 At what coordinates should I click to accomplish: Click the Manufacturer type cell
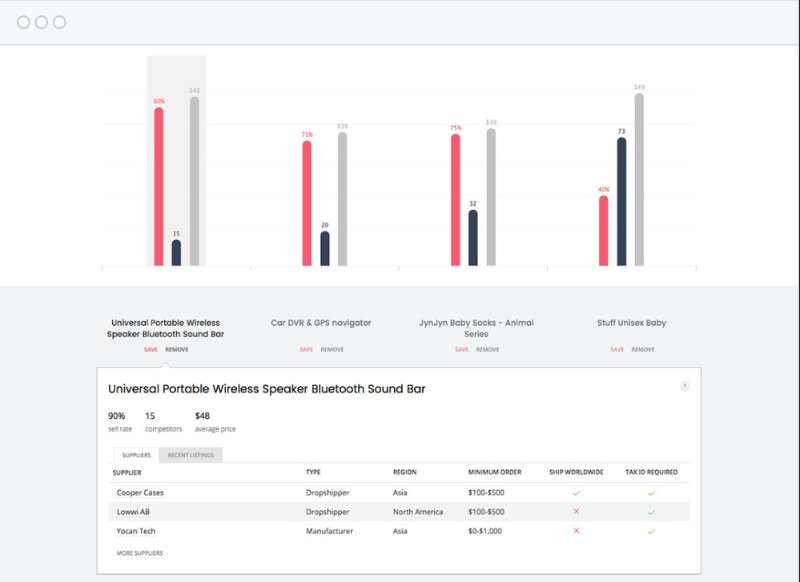(x=329, y=531)
